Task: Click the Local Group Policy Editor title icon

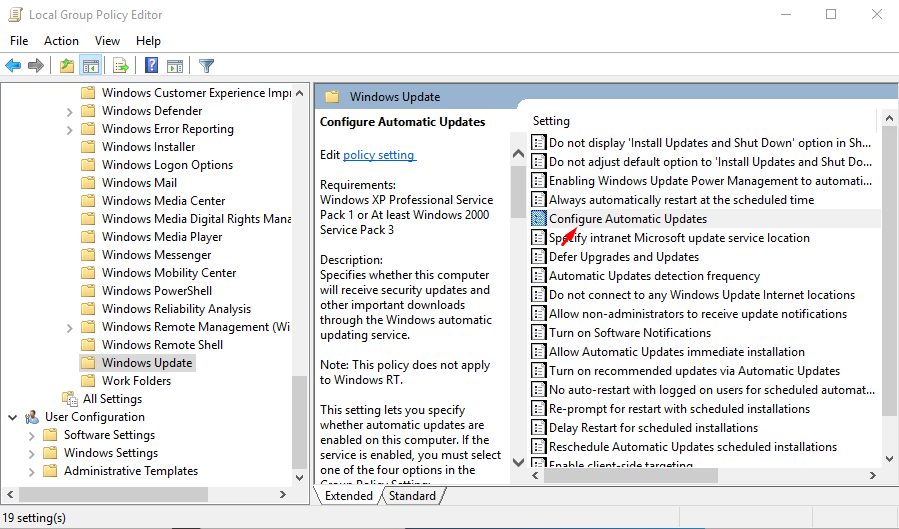Action: (15, 14)
